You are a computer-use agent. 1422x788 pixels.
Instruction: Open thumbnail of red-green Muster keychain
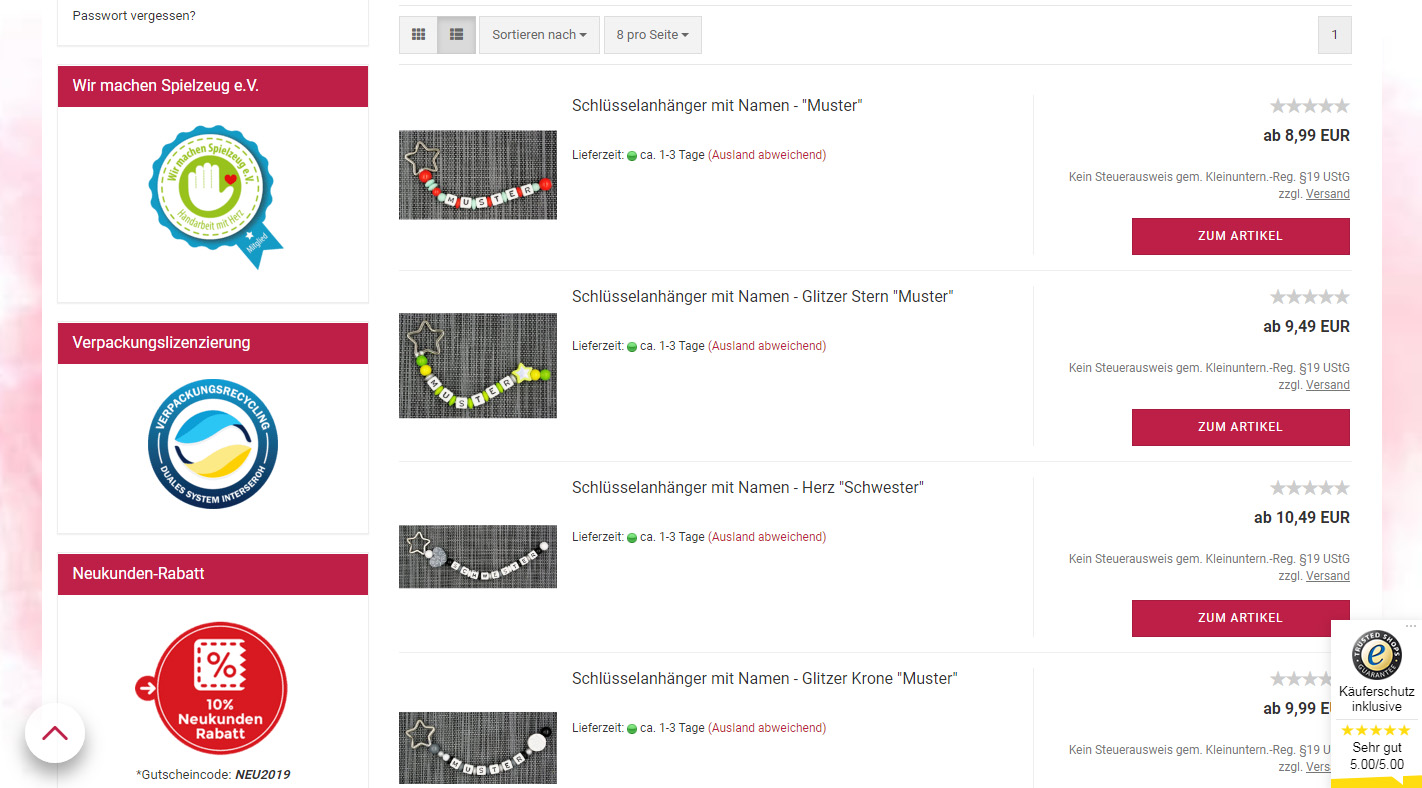pos(478,175)
